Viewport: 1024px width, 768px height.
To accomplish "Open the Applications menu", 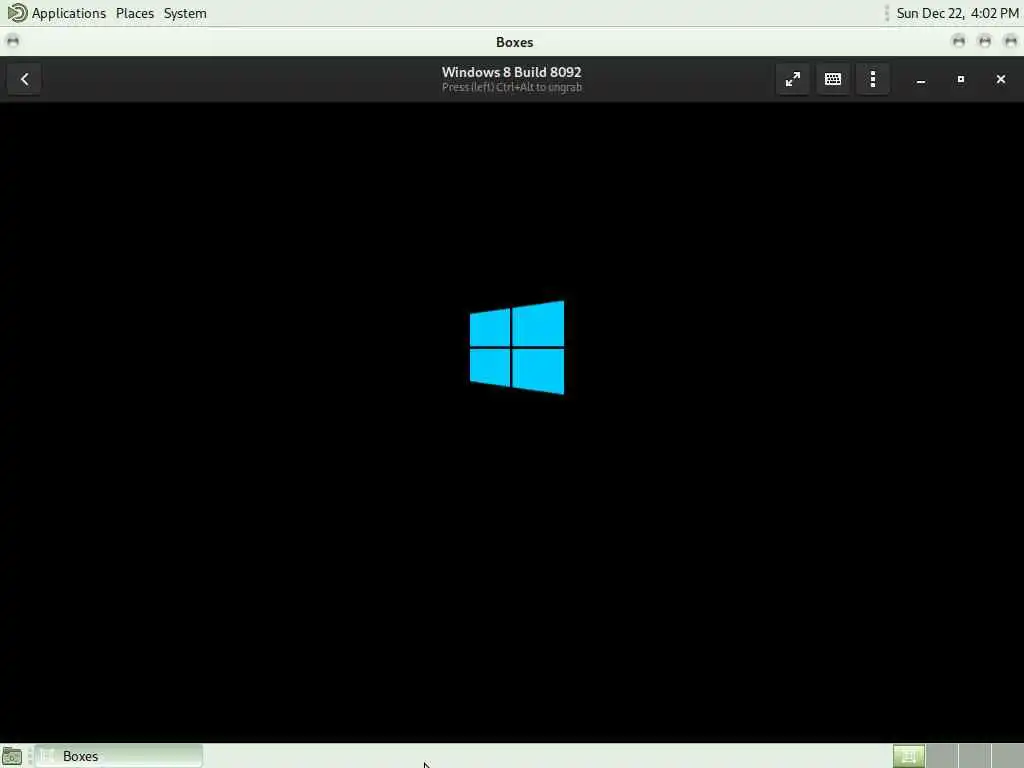I will click(69, 13).
